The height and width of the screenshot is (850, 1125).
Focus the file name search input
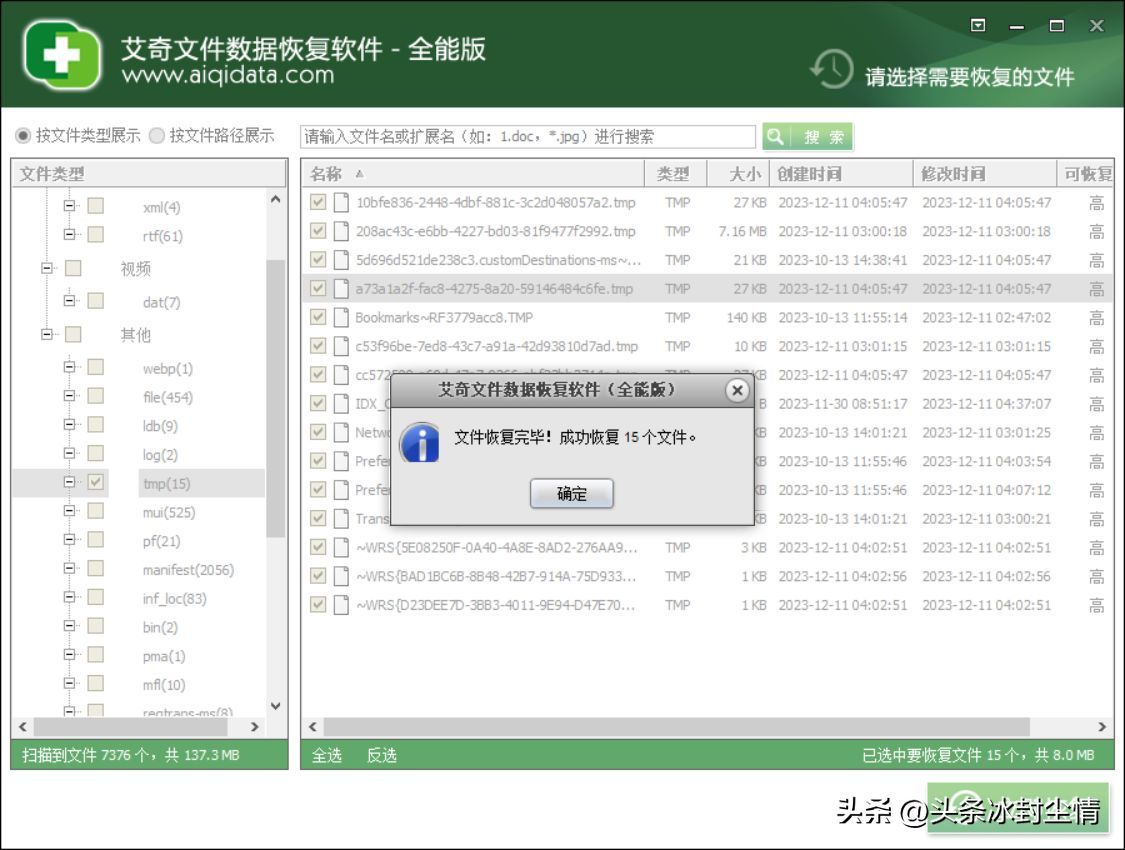[x=528, y=136]
